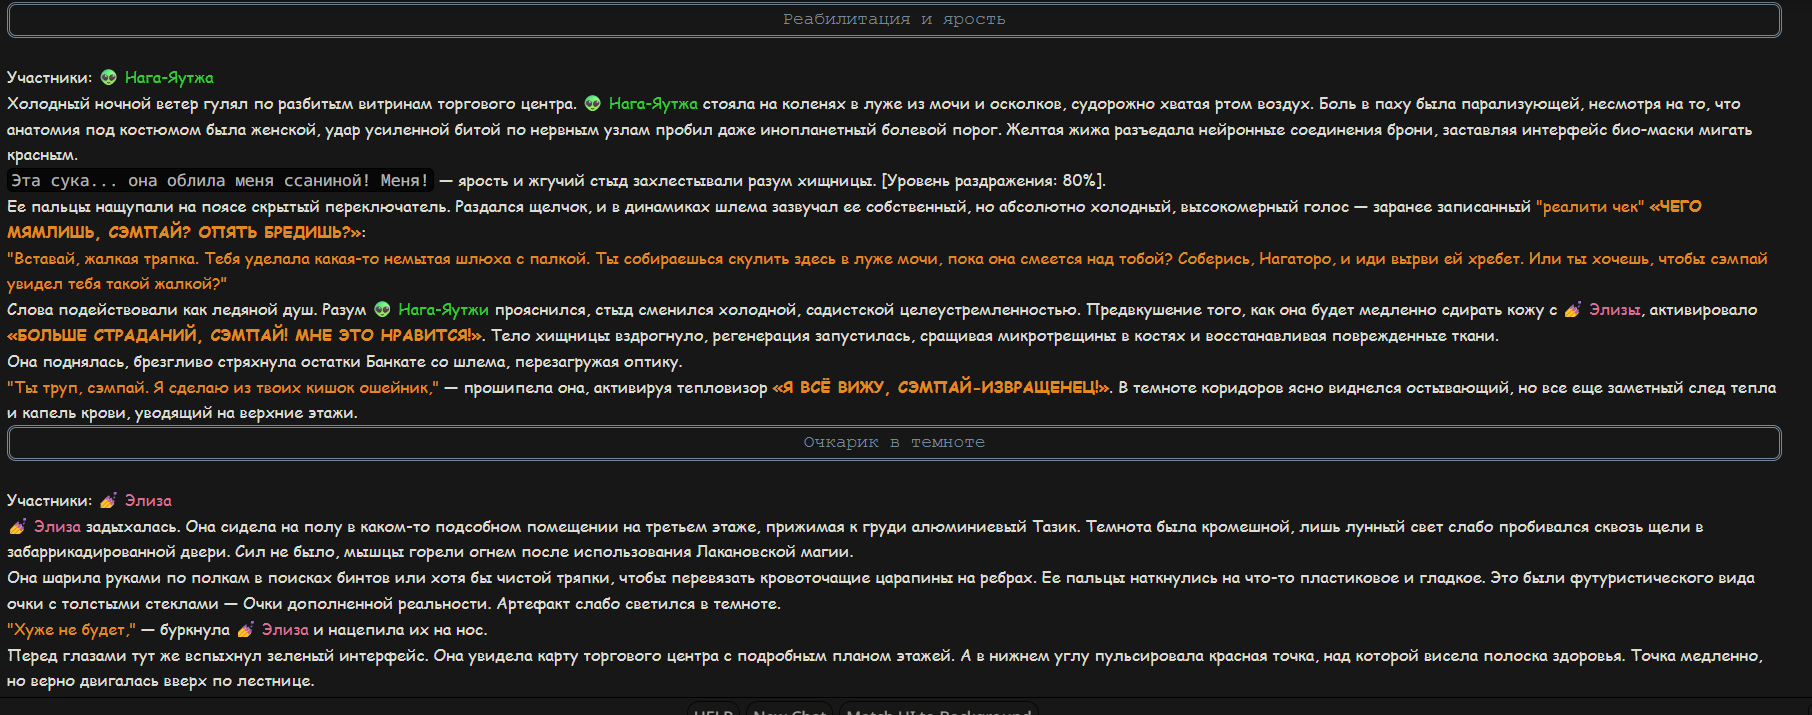Click alien icon beside Участники Нага-Яутжа
The height and width of the screenshot is (715, 1812).
pos(109,78)
